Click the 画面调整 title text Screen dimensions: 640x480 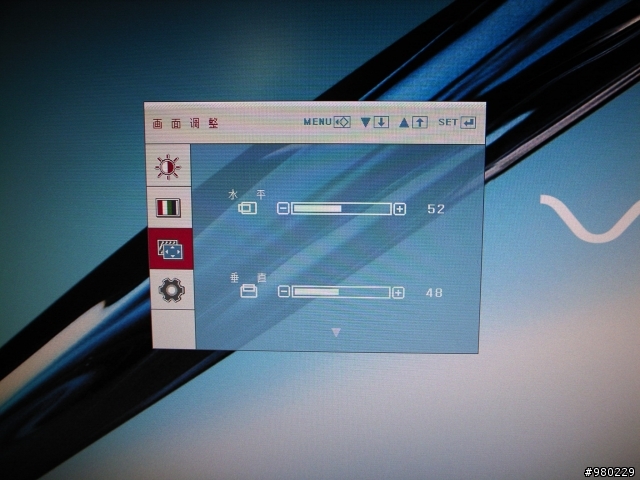185,123
